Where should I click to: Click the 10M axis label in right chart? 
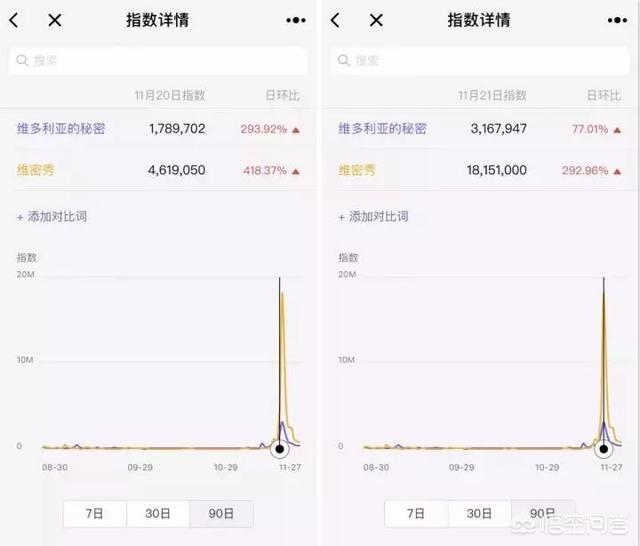point(347,360)
